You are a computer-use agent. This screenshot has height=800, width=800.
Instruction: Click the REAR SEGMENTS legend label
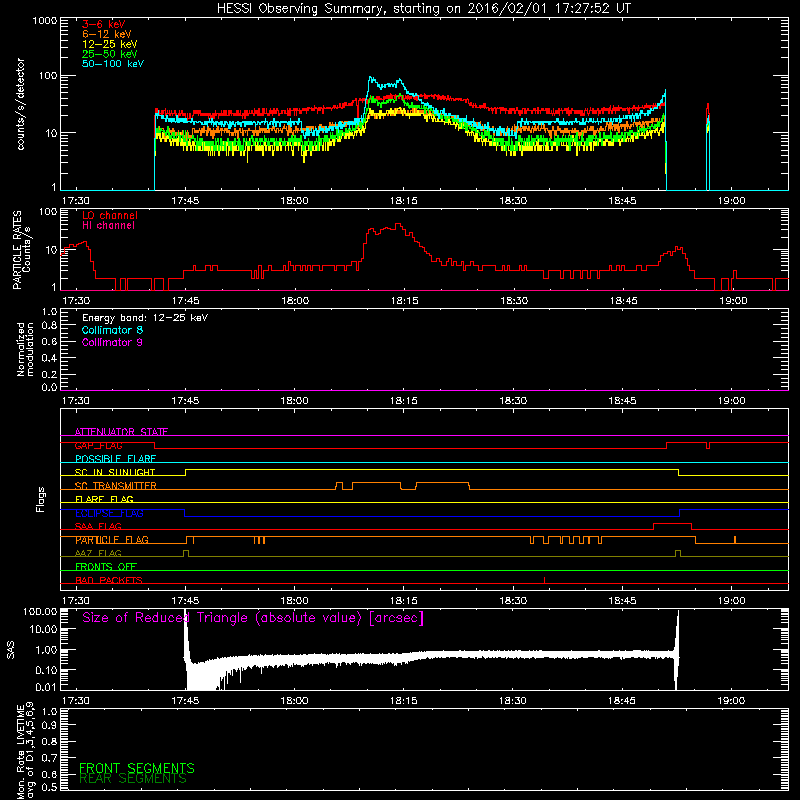click(133, 779)
